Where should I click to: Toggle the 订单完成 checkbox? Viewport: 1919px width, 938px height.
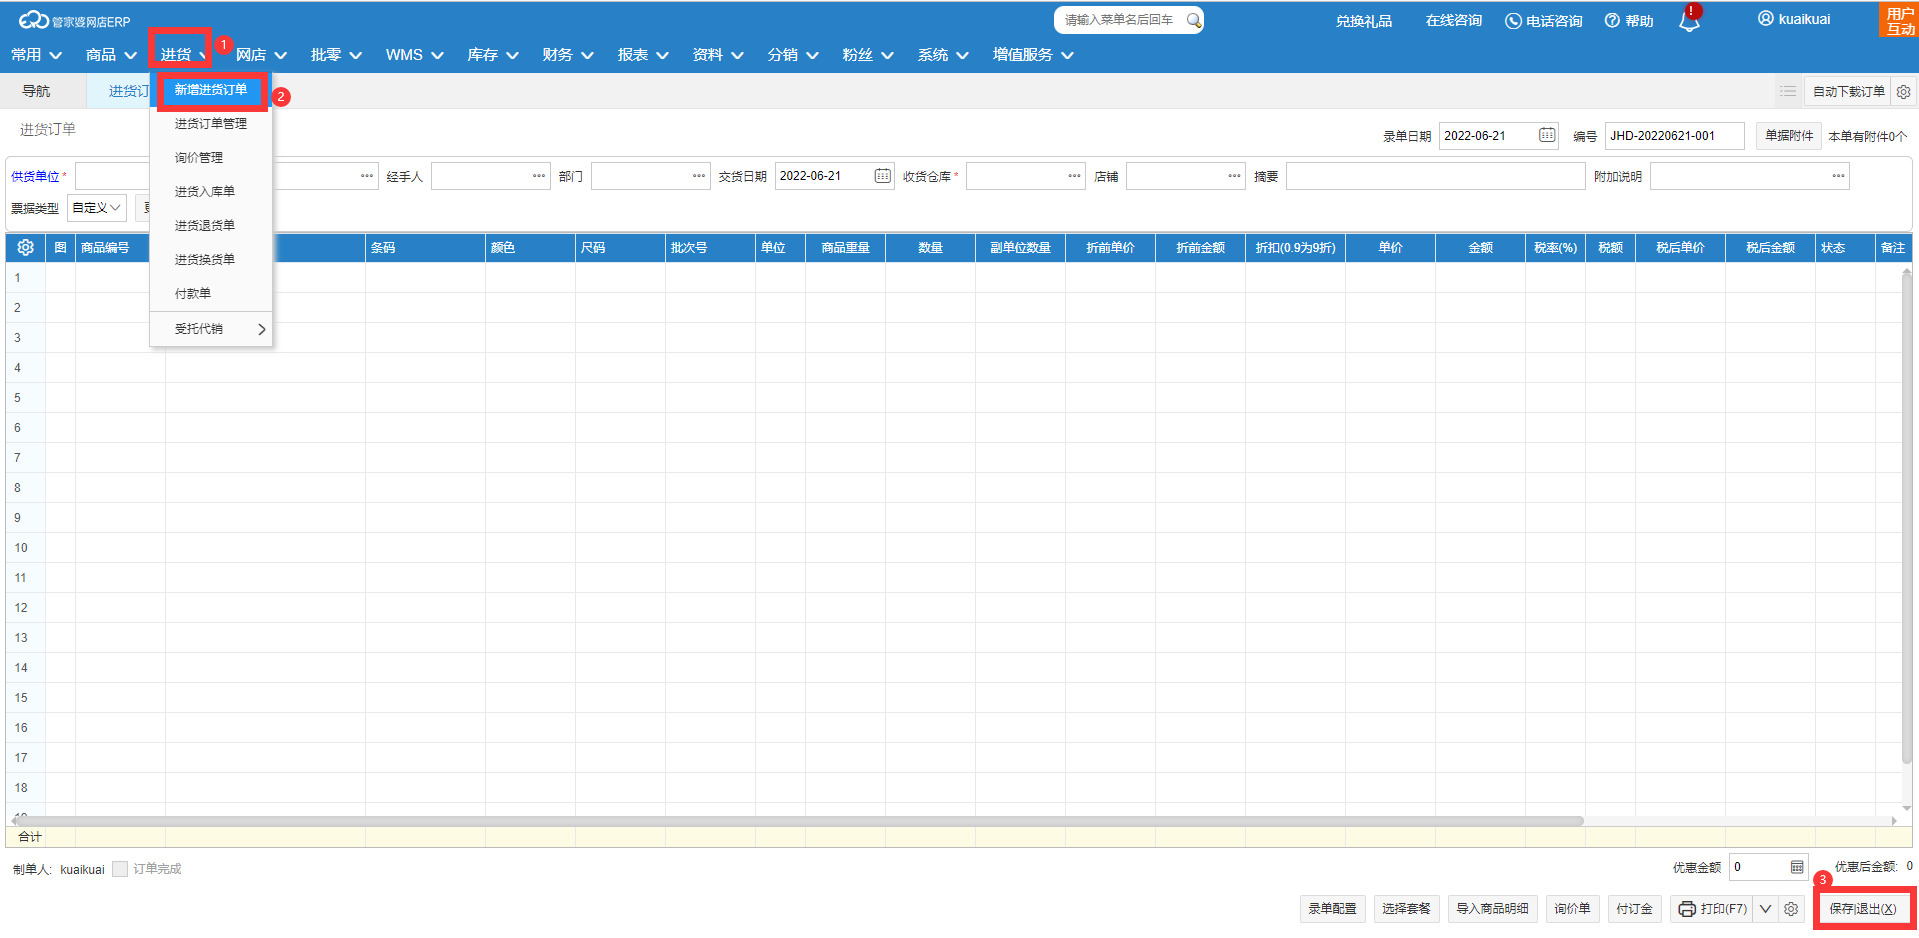coord(120,869)
